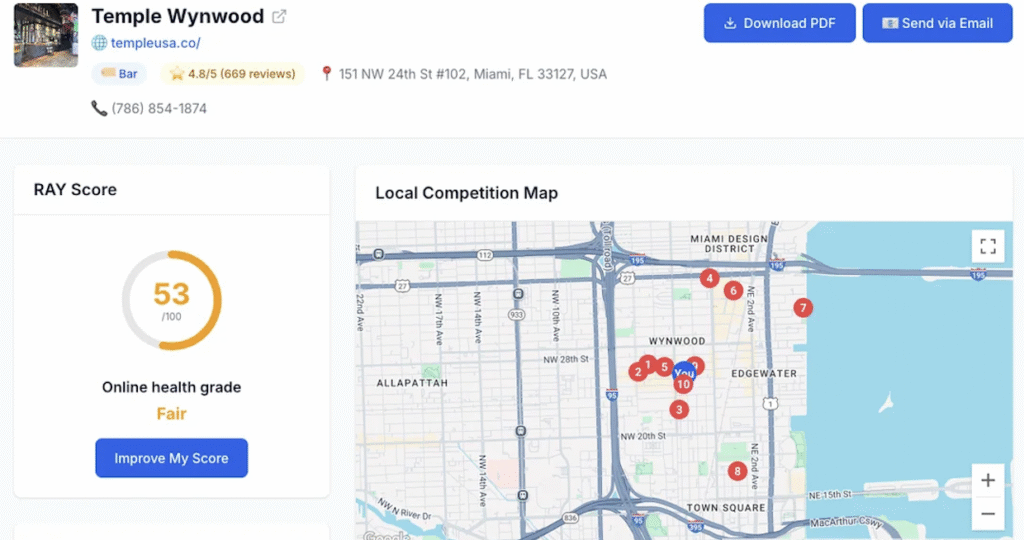Click the Improve My Score button

[x=171, y=458]
